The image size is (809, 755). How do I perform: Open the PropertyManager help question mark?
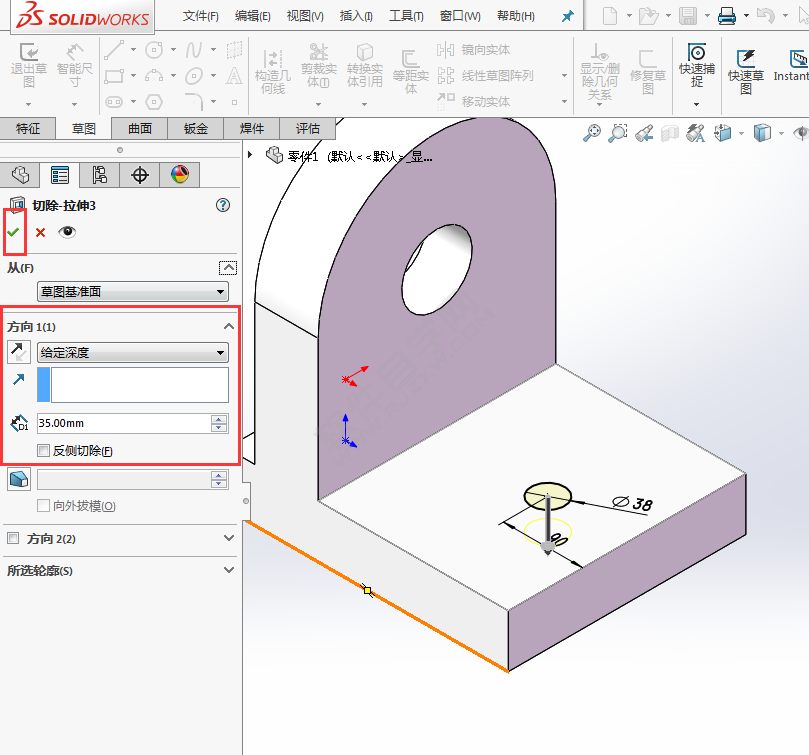coord(221,204)
